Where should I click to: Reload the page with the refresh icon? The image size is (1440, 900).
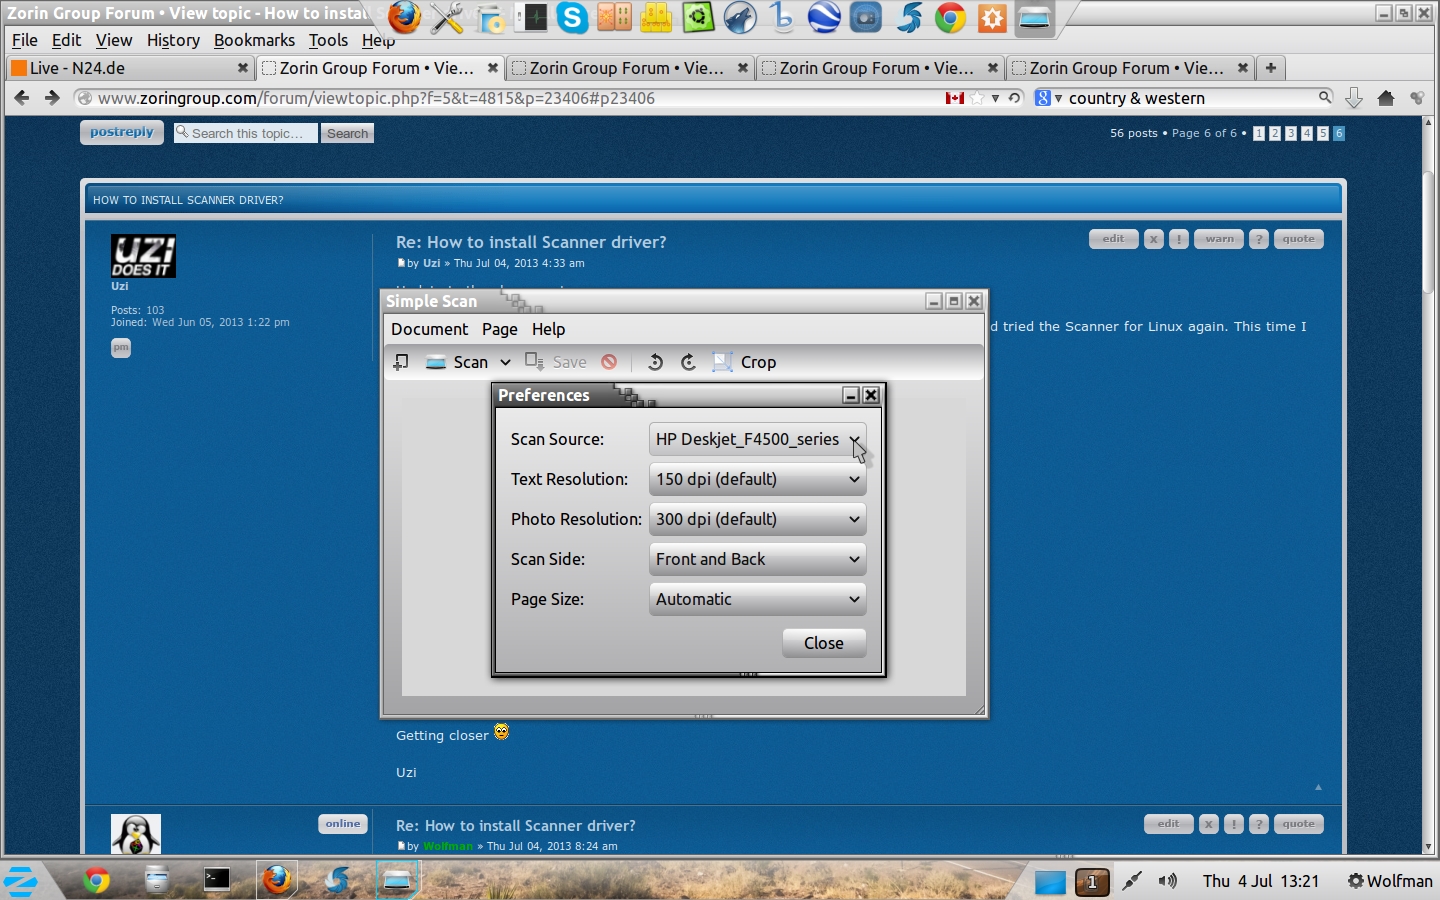pos(1014,98)
